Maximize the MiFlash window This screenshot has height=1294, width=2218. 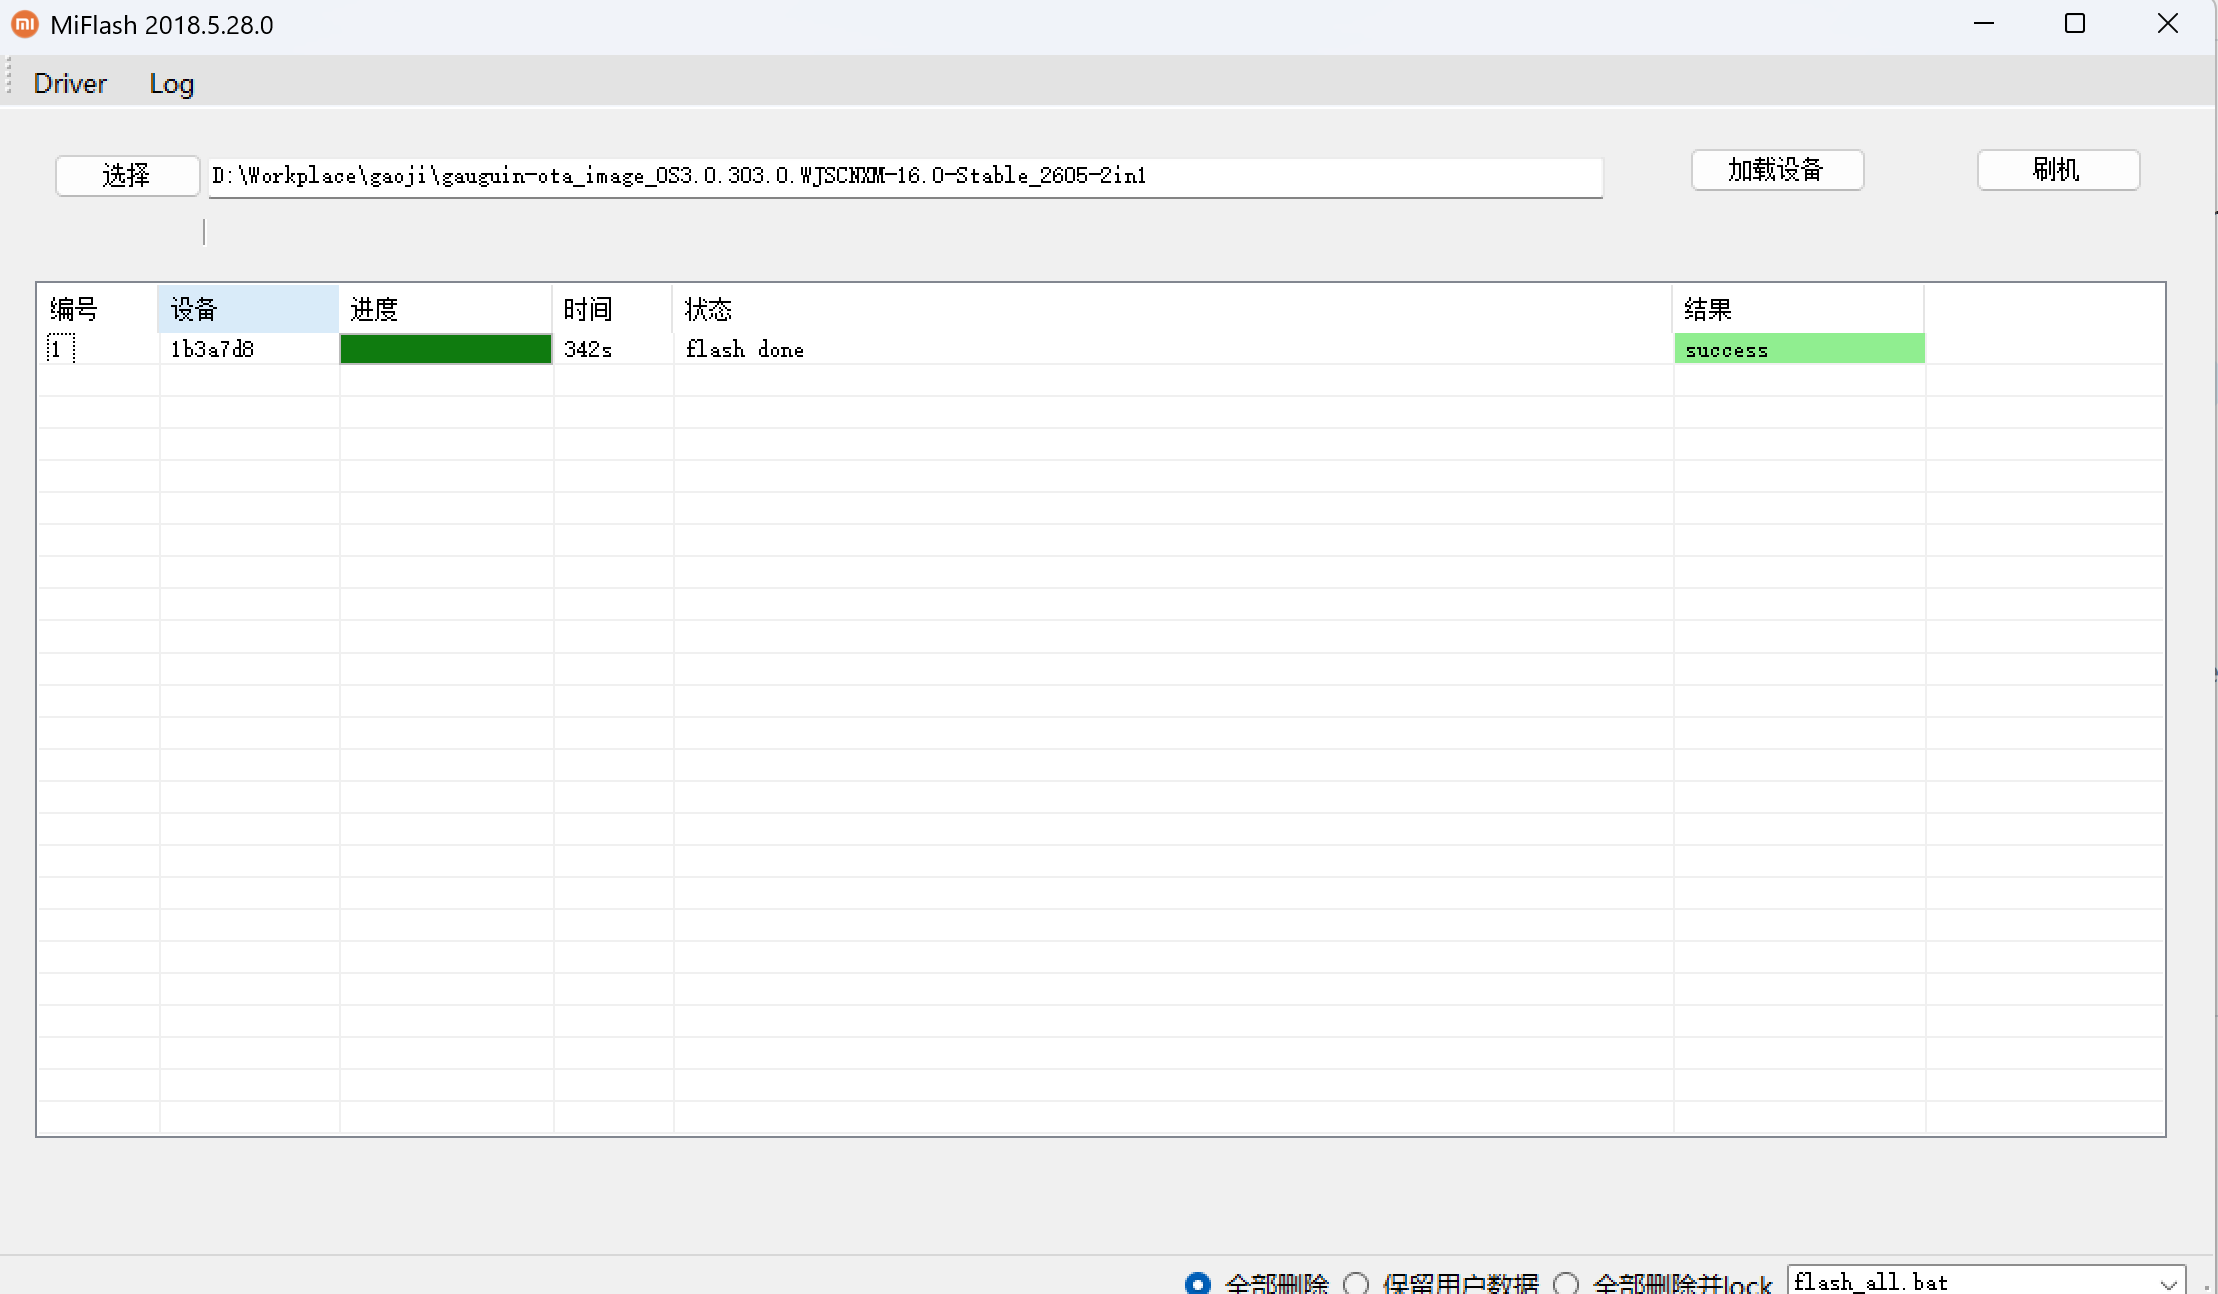[x=2075, y=24]
